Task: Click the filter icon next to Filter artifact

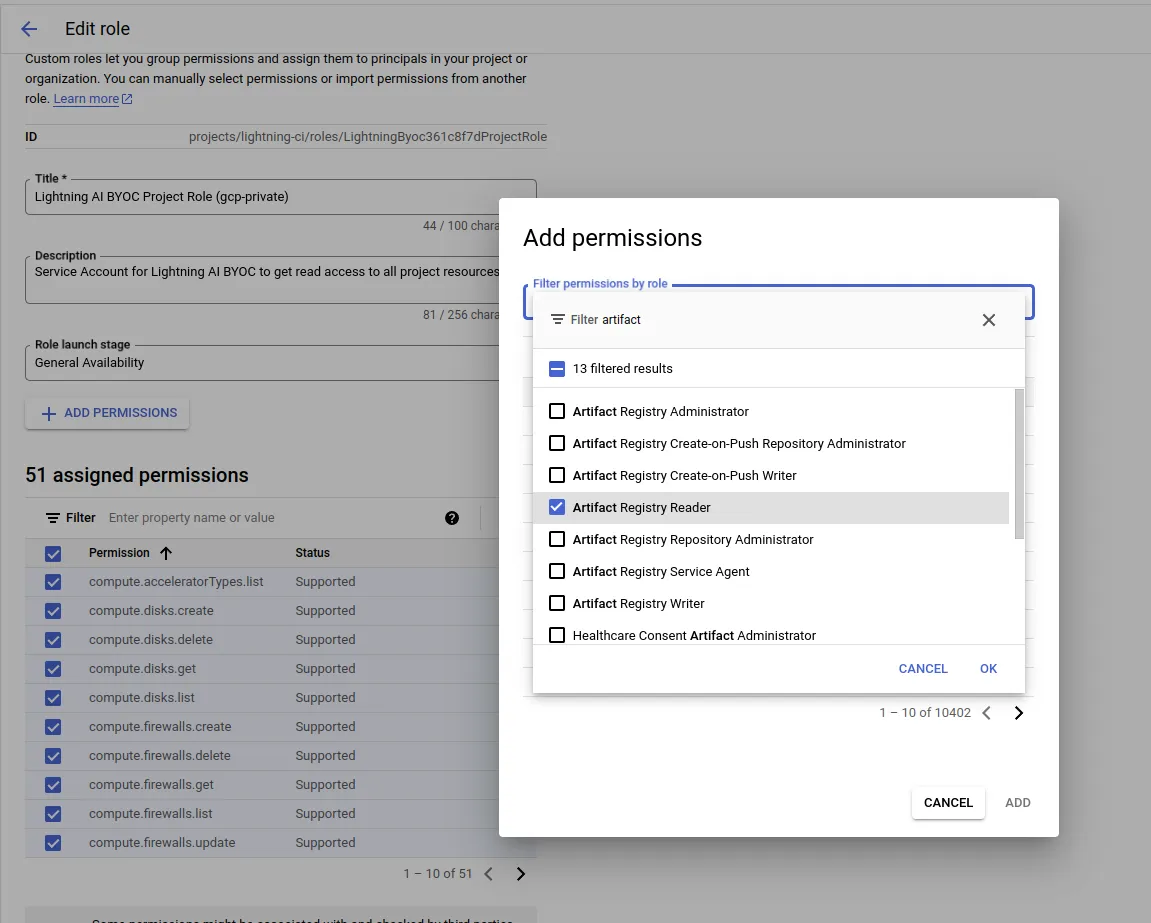Action: 557,319
